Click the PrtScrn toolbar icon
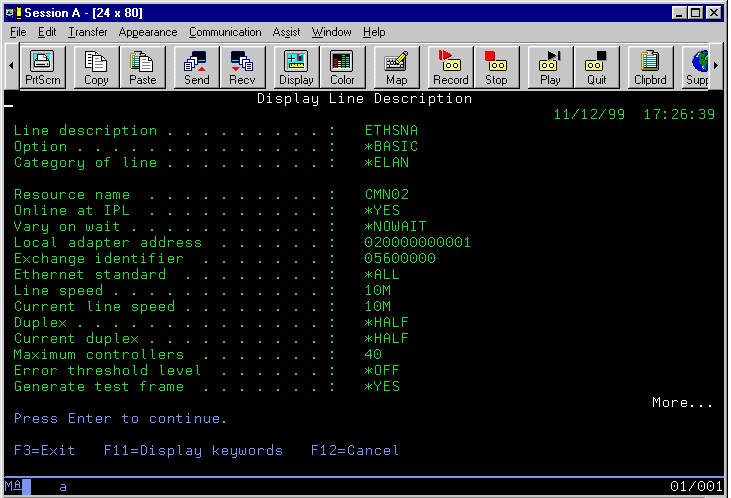731x498 pixels. point(42,67)
